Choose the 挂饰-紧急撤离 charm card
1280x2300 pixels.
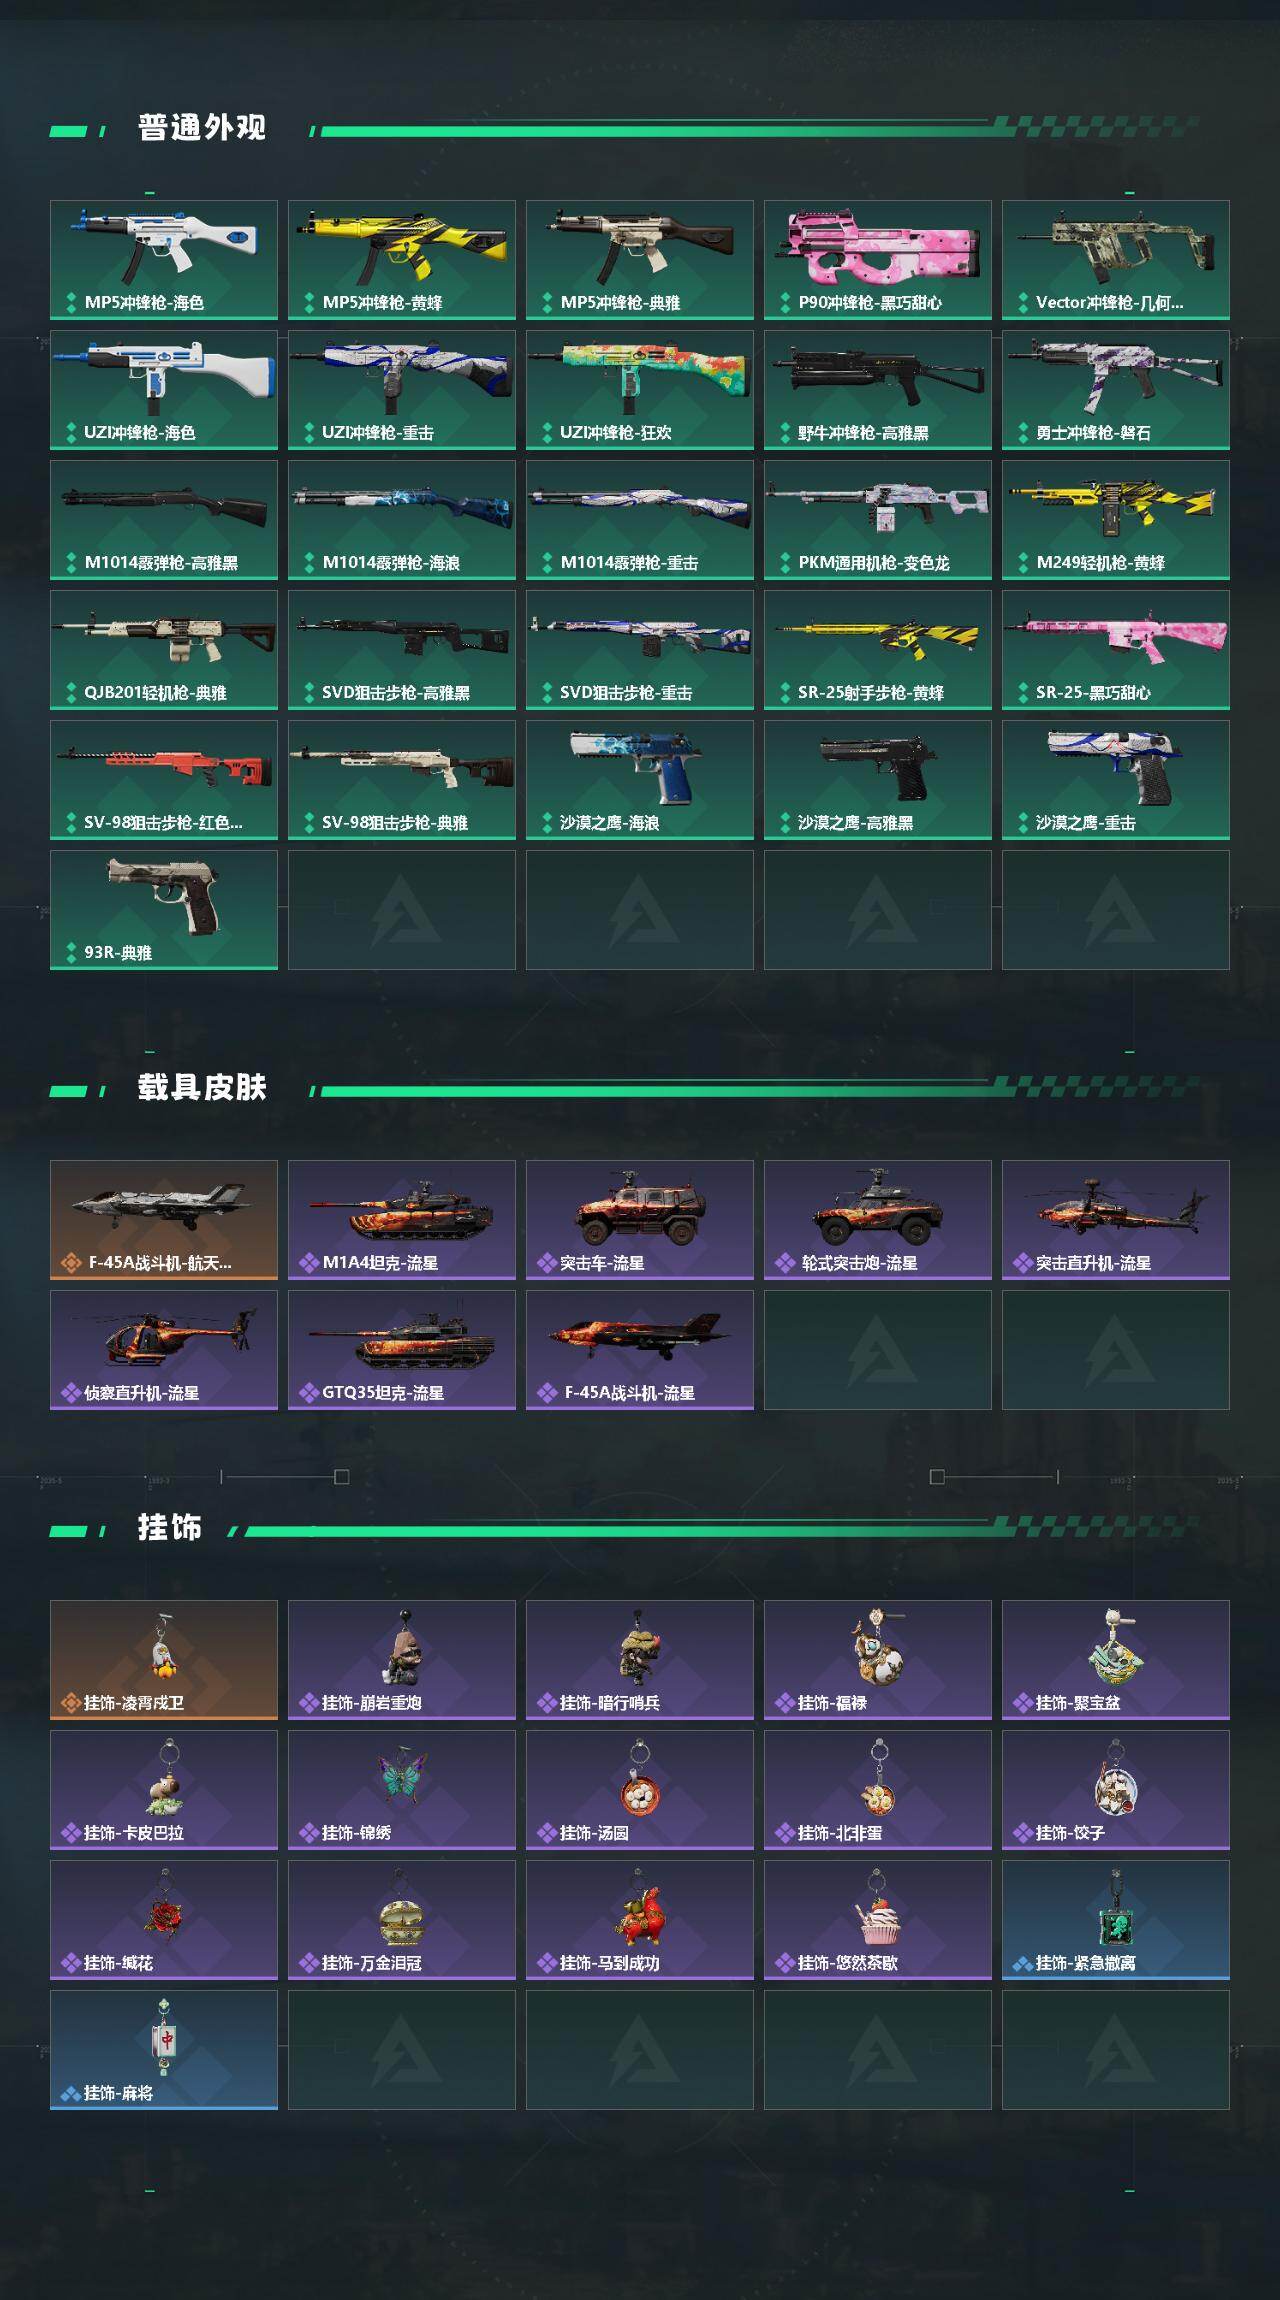point(1116,1920)
